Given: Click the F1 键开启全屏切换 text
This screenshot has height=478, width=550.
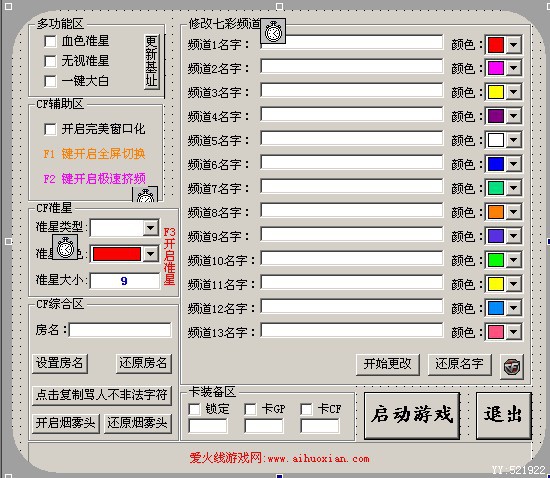Looking at the screenshot, I should [x=94, y=154].
